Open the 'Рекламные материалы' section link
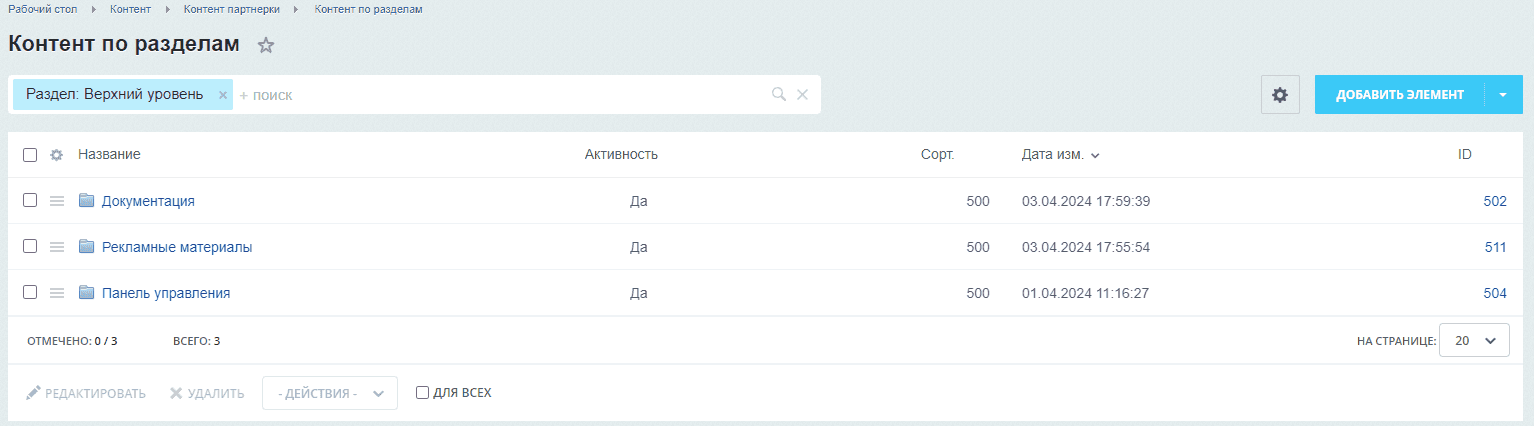The image size is (1534, 426). [x=177, y=247]
